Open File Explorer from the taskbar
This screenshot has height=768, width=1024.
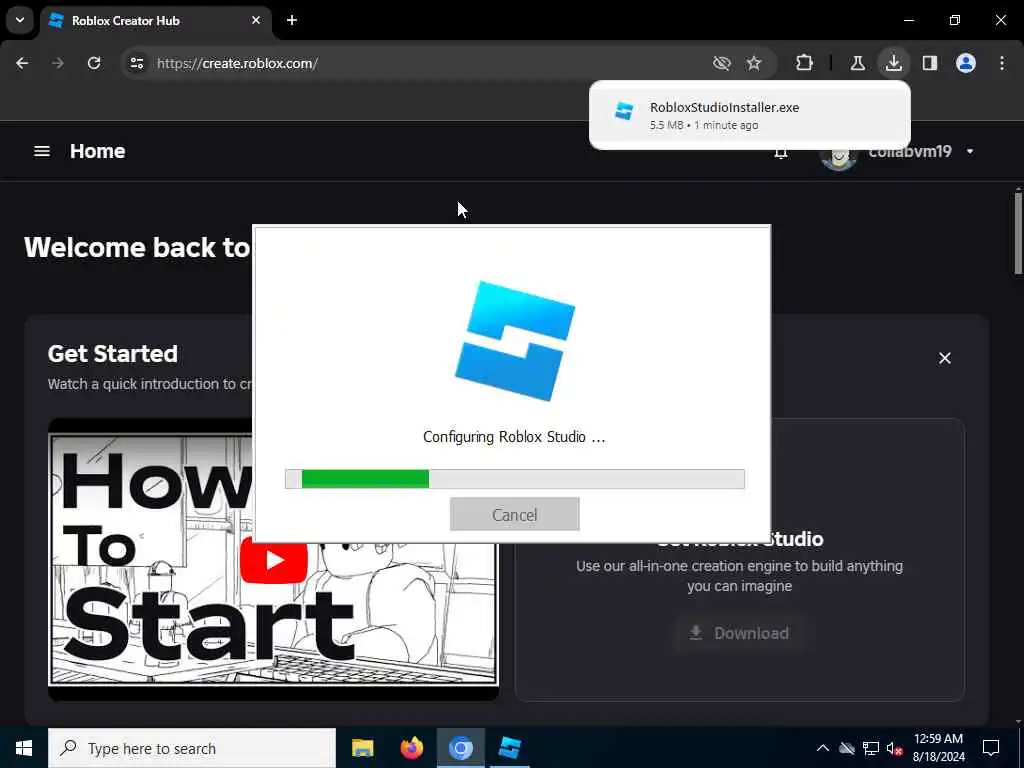tap(362, 748)
